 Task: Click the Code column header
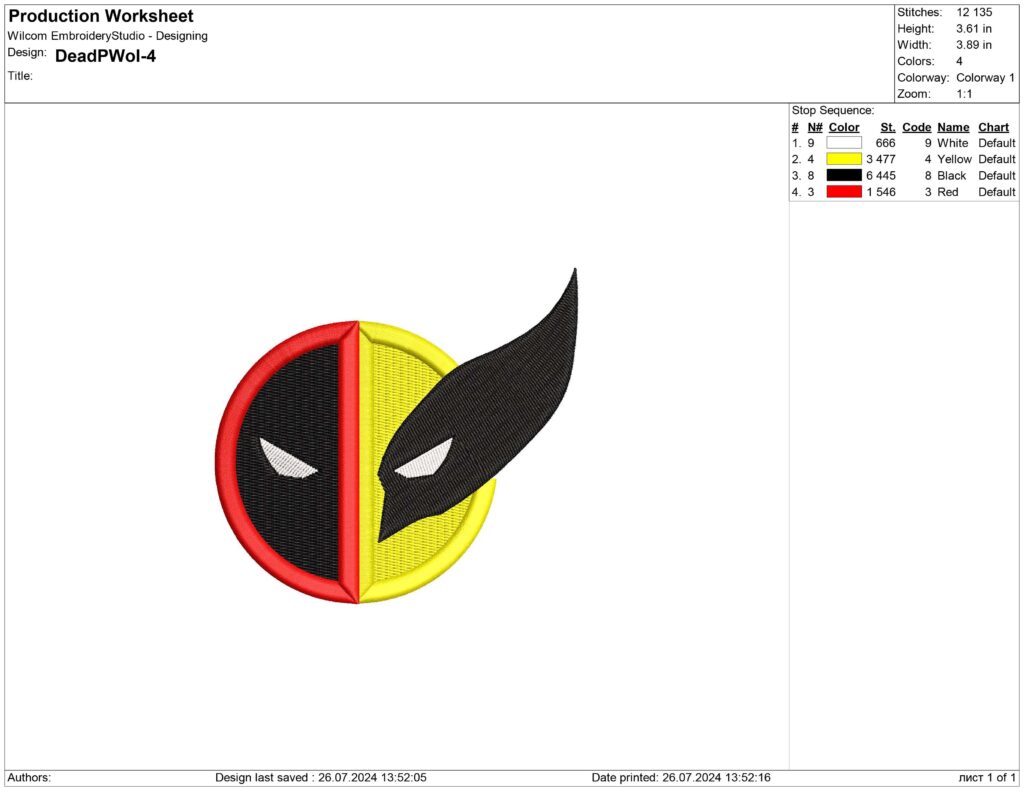[917, 127]
